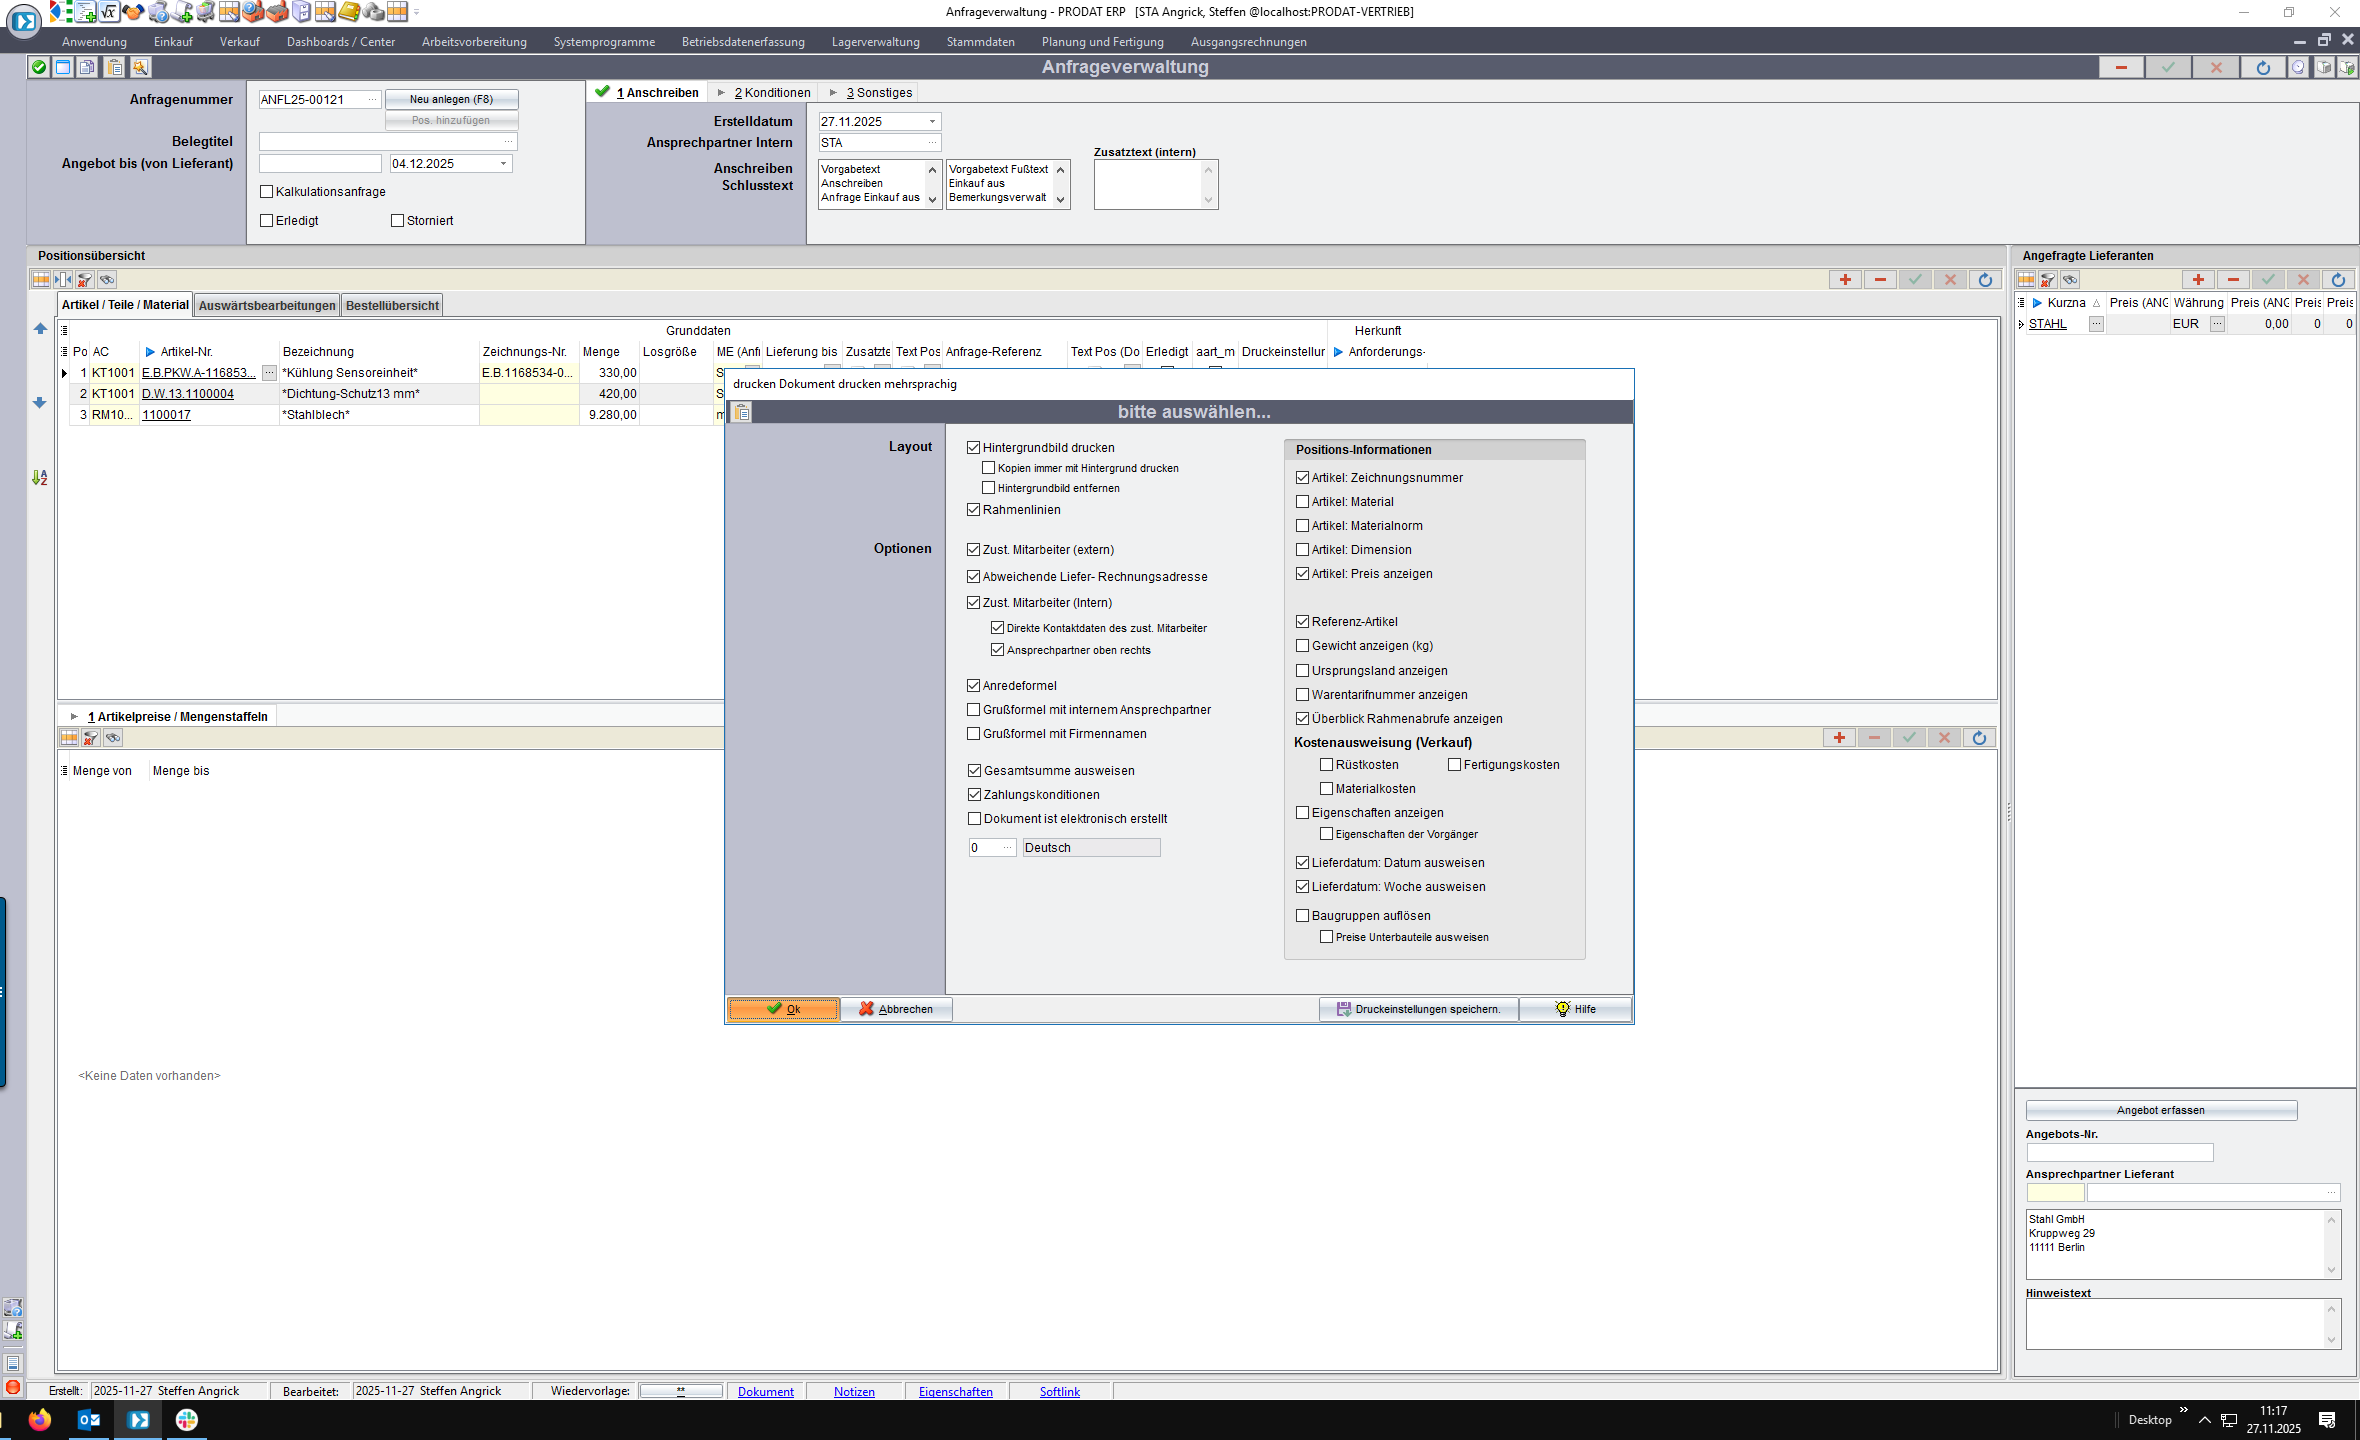Click the filing cabinet icon in toolbar

click(301, 12)
